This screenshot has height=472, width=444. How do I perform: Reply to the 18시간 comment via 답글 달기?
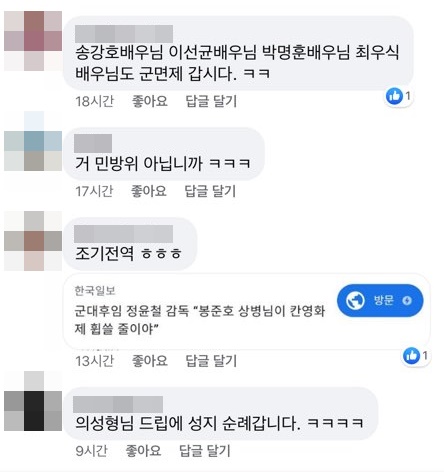tap(211, 101)
